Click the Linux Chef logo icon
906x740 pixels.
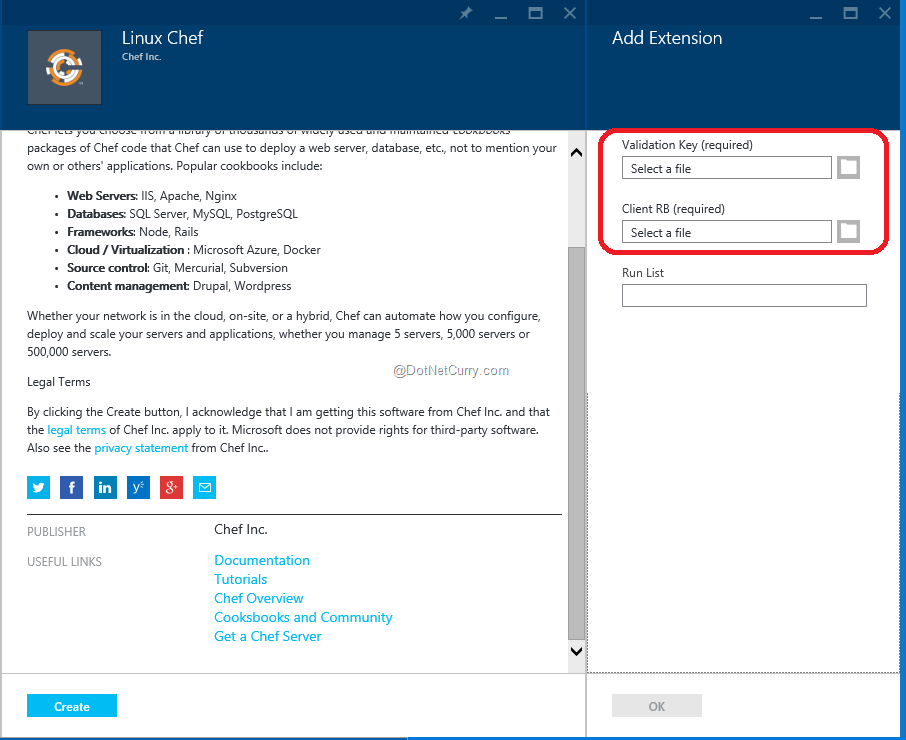pyautogui.click(x=64, y=68)
